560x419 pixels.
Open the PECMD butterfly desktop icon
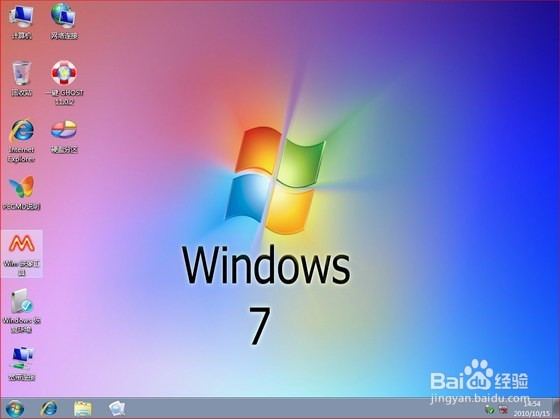(x=21, y=193)
